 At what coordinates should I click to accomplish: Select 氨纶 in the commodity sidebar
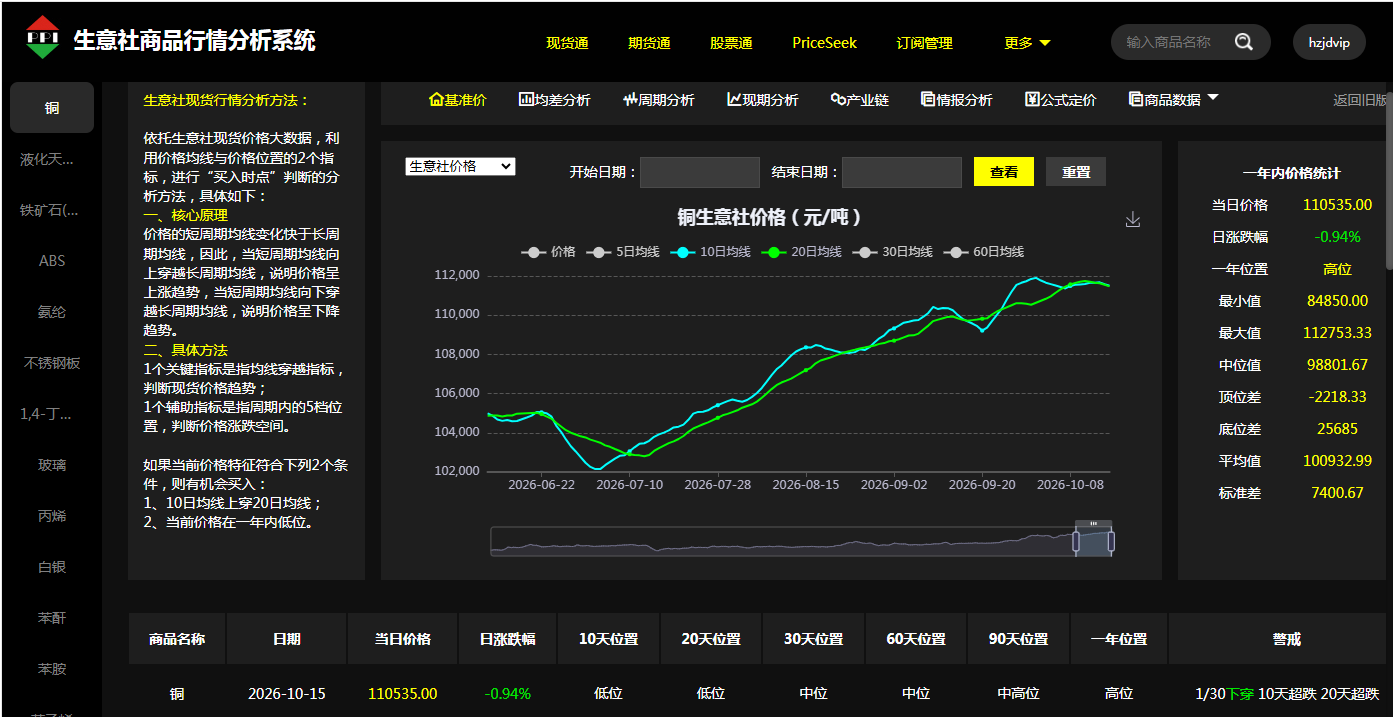[52, 312]
